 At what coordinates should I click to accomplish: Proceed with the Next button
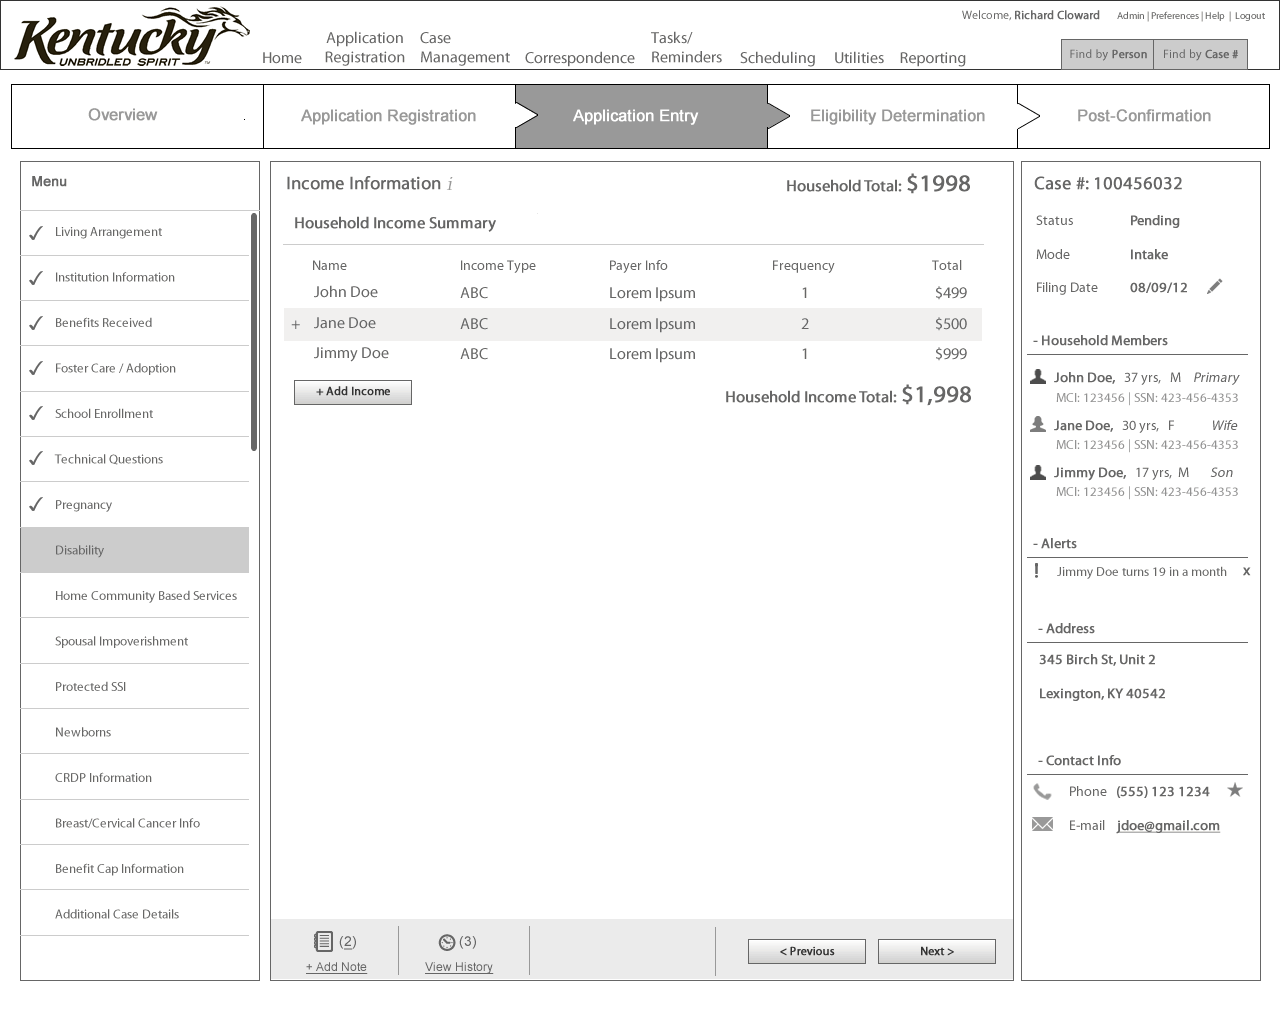tap(937, 951)
